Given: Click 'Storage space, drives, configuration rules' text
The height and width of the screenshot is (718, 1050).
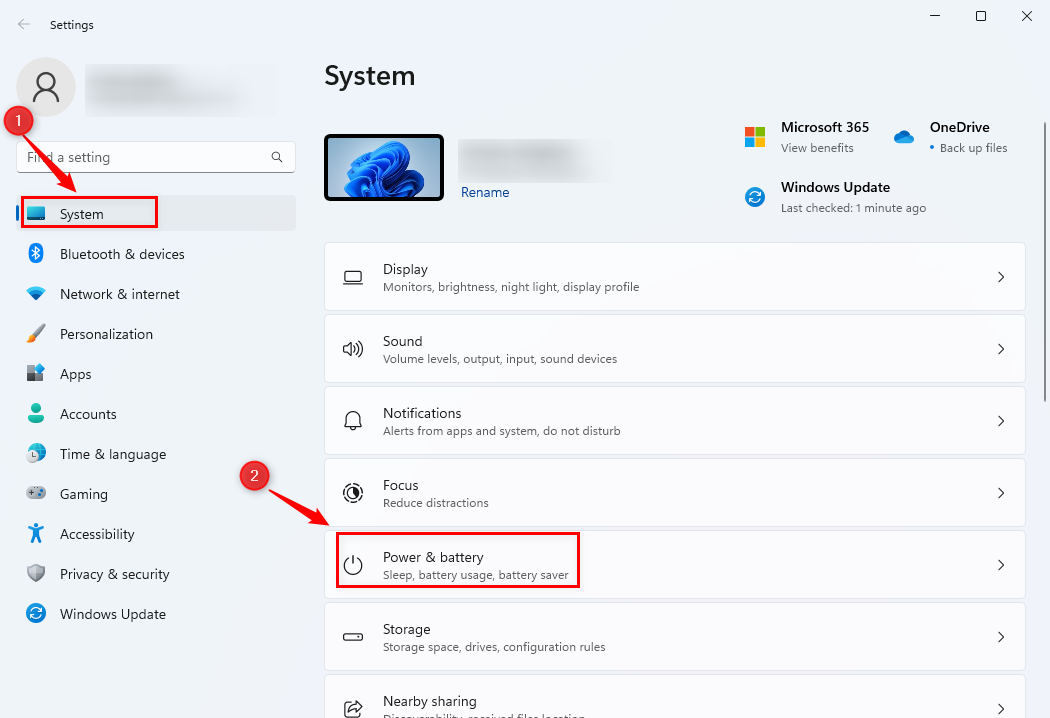Looking at the screenshot, I should 494,647.
